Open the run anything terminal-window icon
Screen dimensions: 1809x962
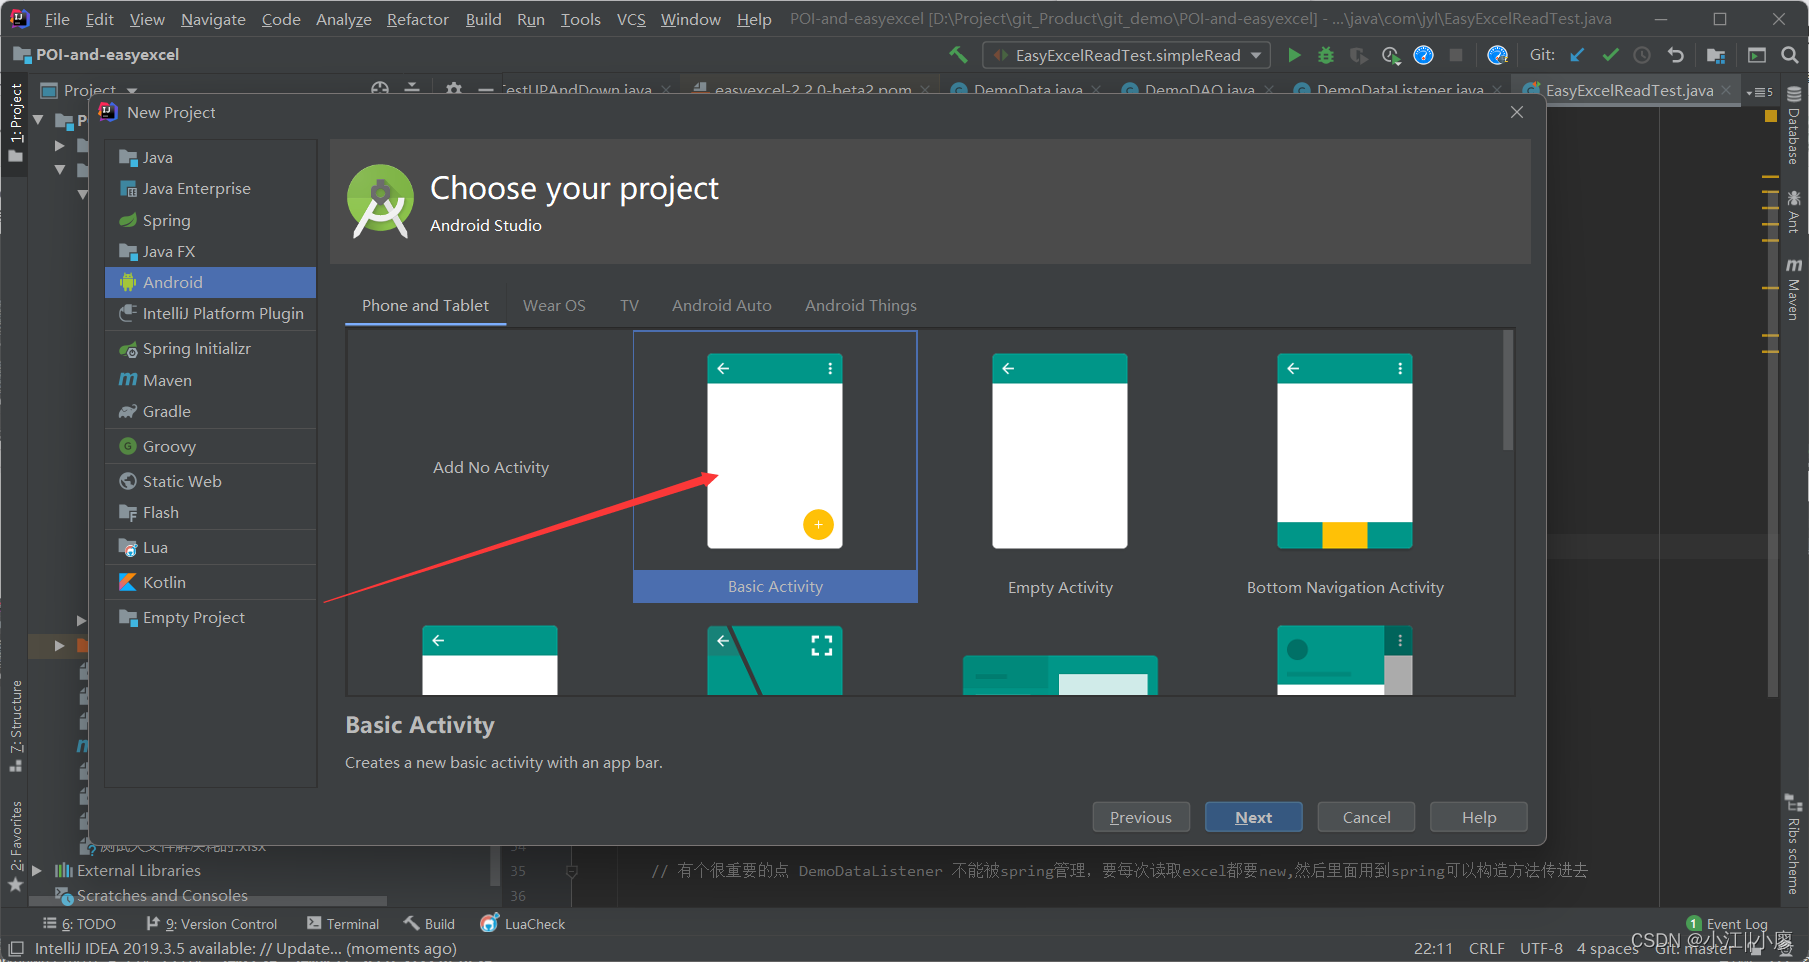[x=1757, y=55]
